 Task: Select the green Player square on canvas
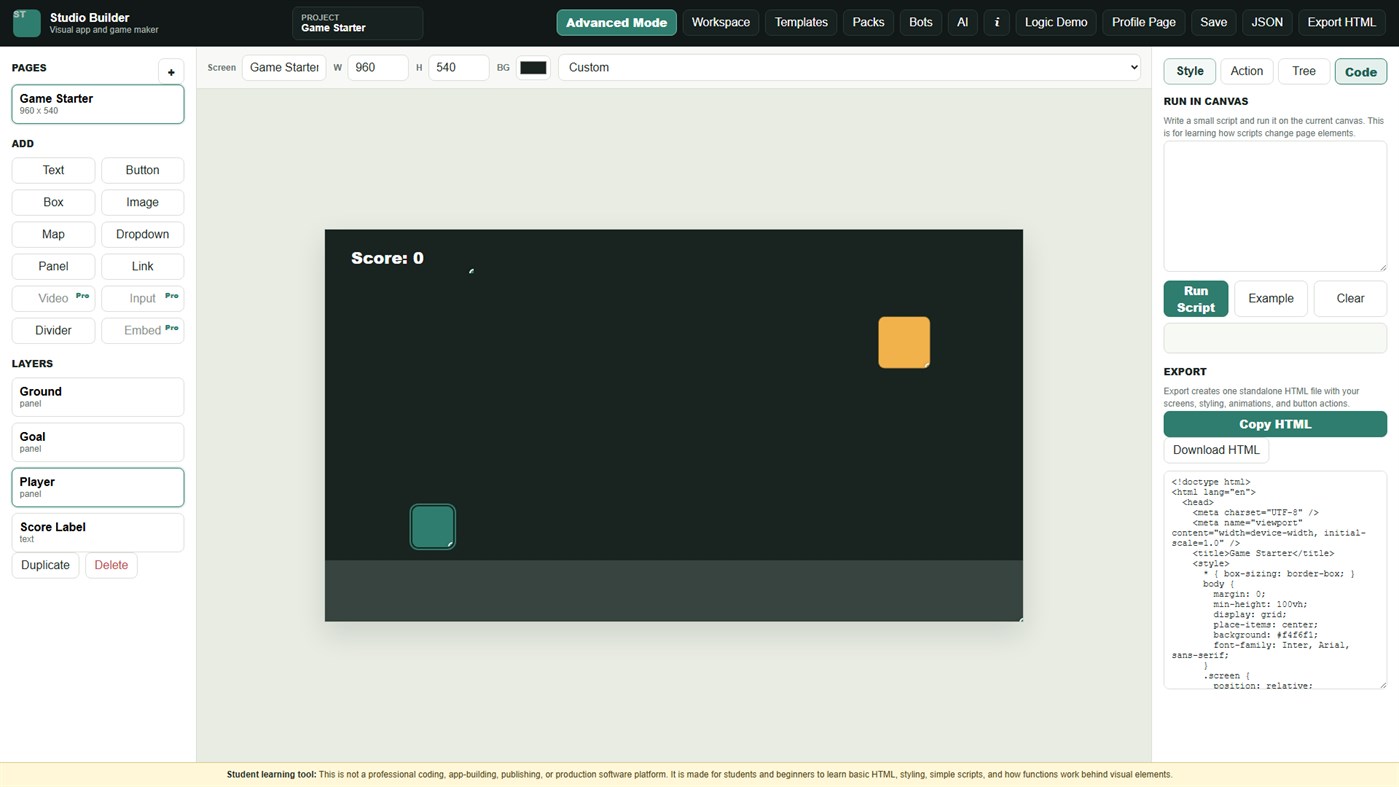click(x=433, y=527)
